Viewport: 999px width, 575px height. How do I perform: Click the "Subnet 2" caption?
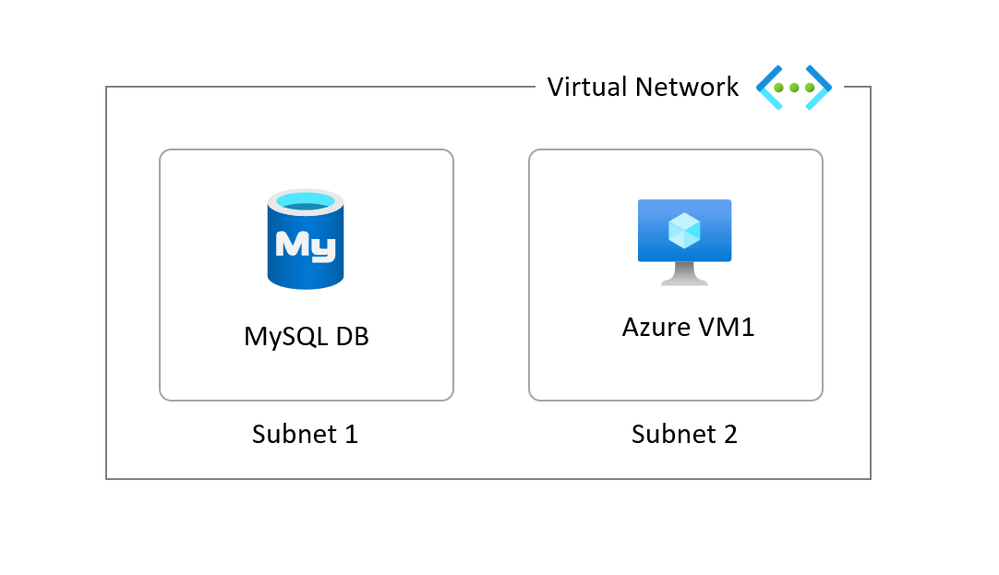(684, 434)
